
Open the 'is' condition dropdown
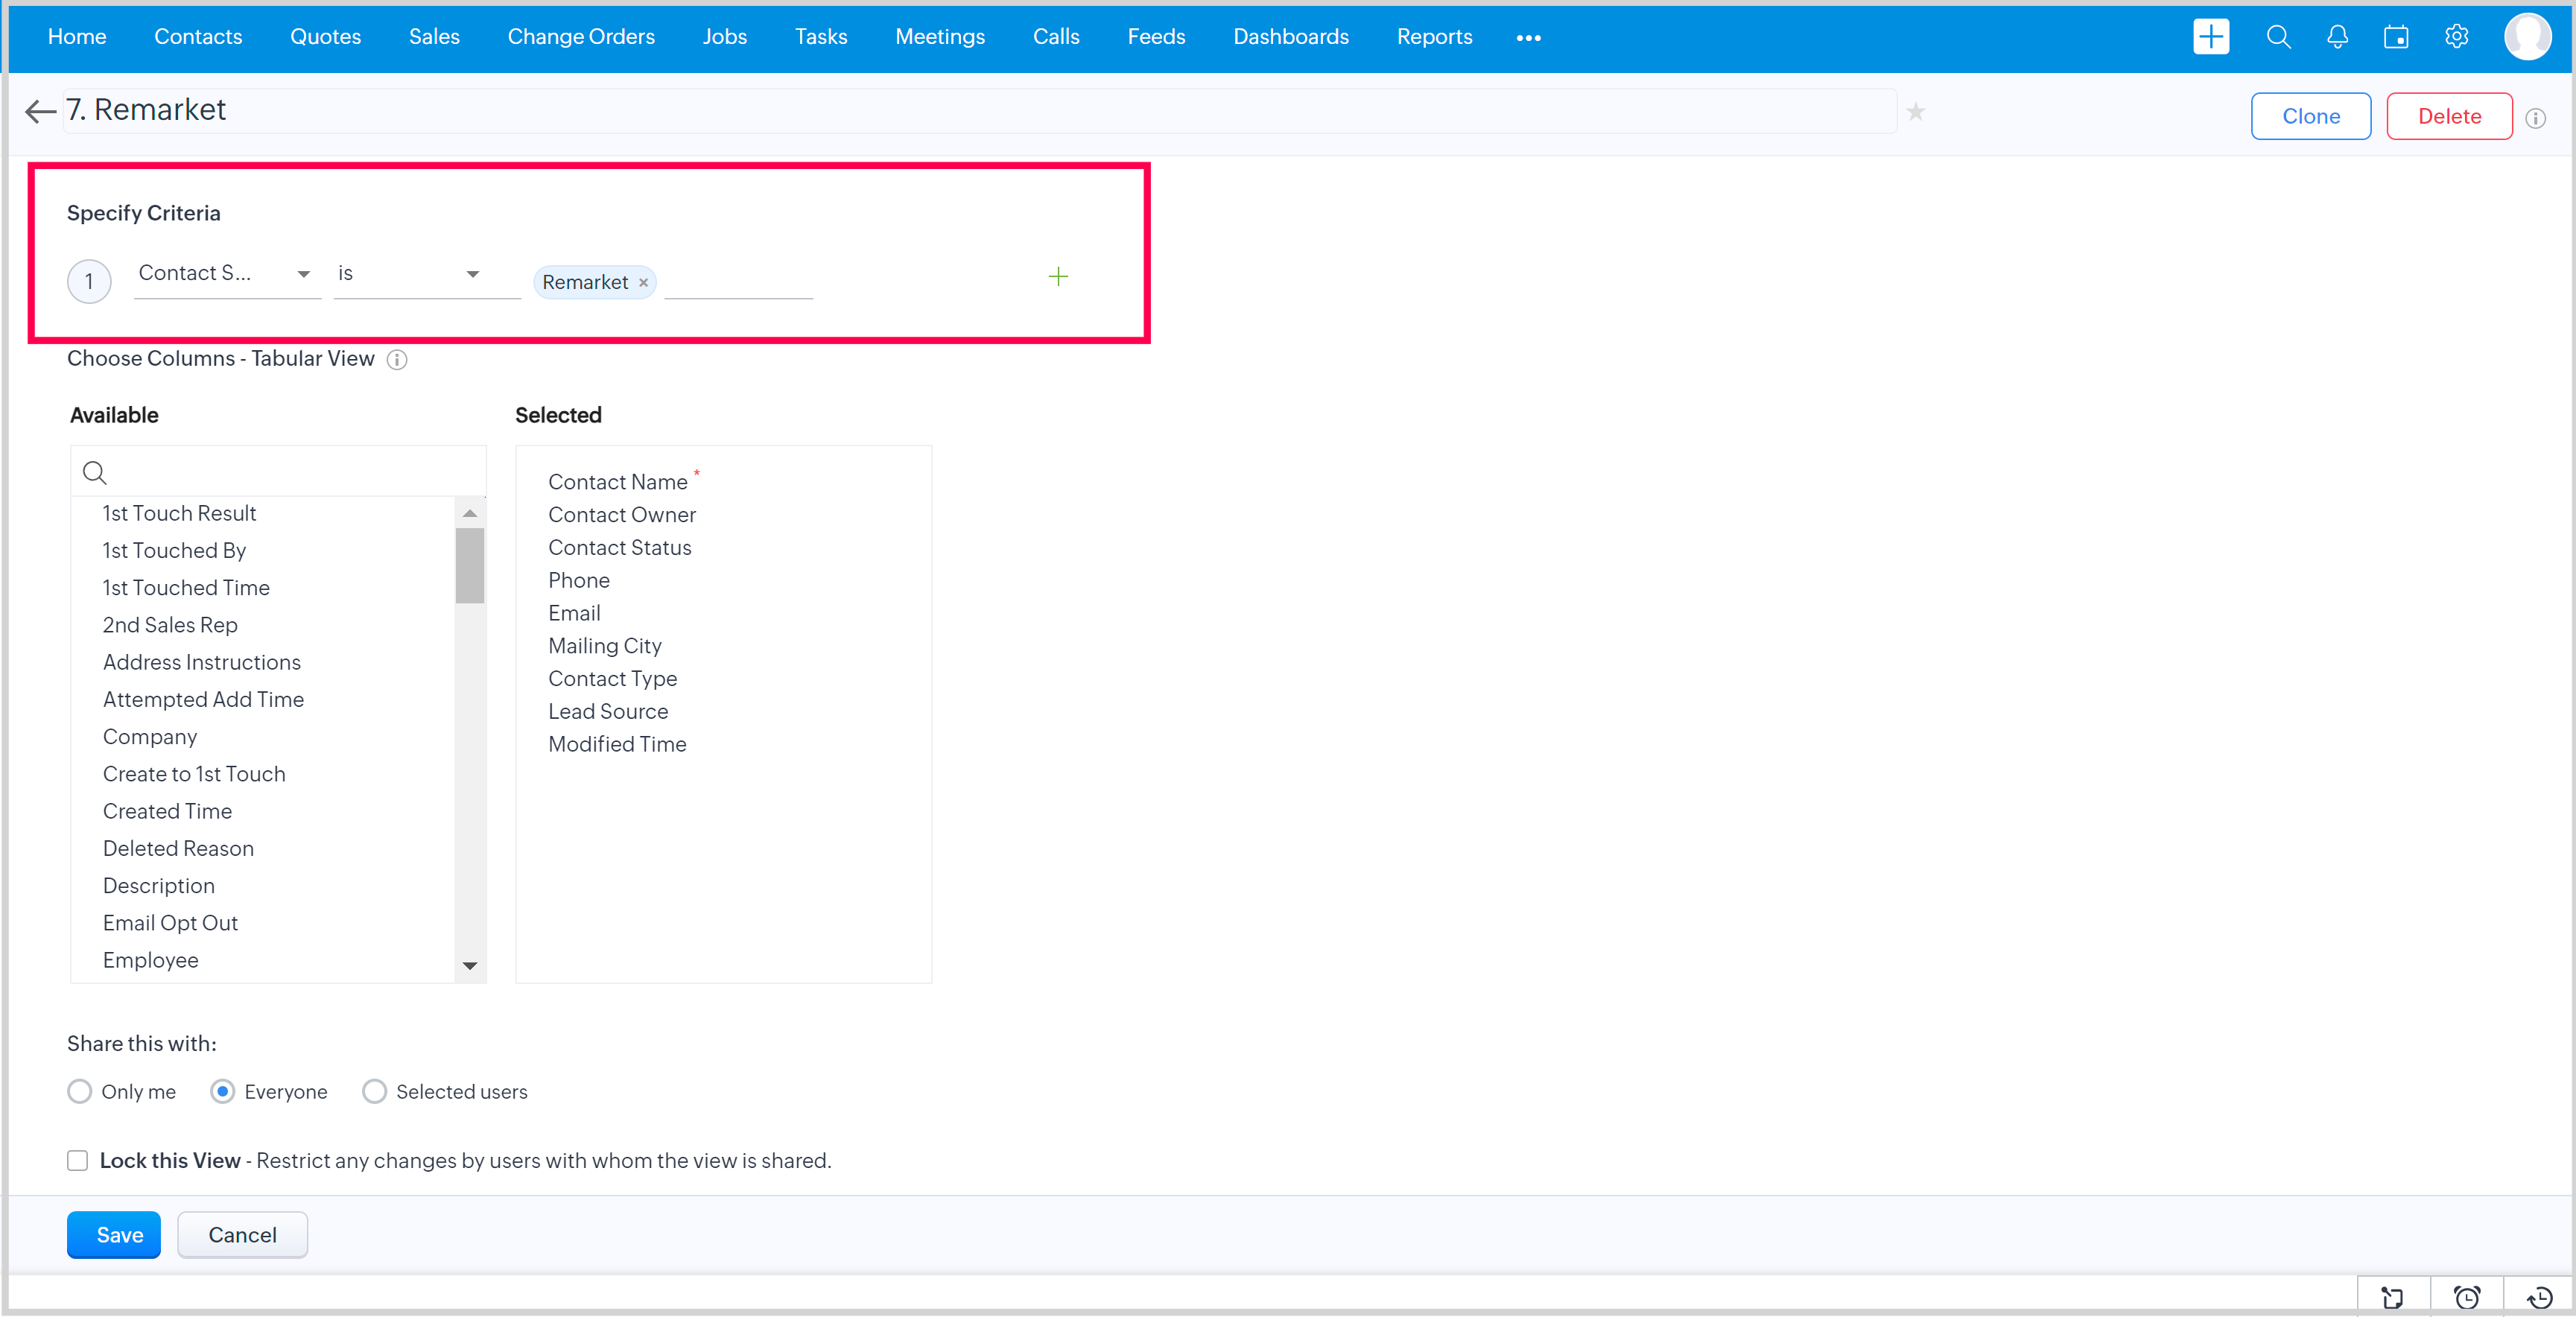pyautogui.click(x=472, y=274)
